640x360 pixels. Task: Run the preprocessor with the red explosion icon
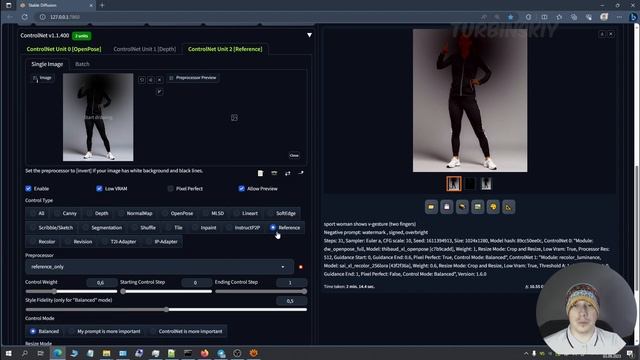pyautogui.click(x=301, y=267)
